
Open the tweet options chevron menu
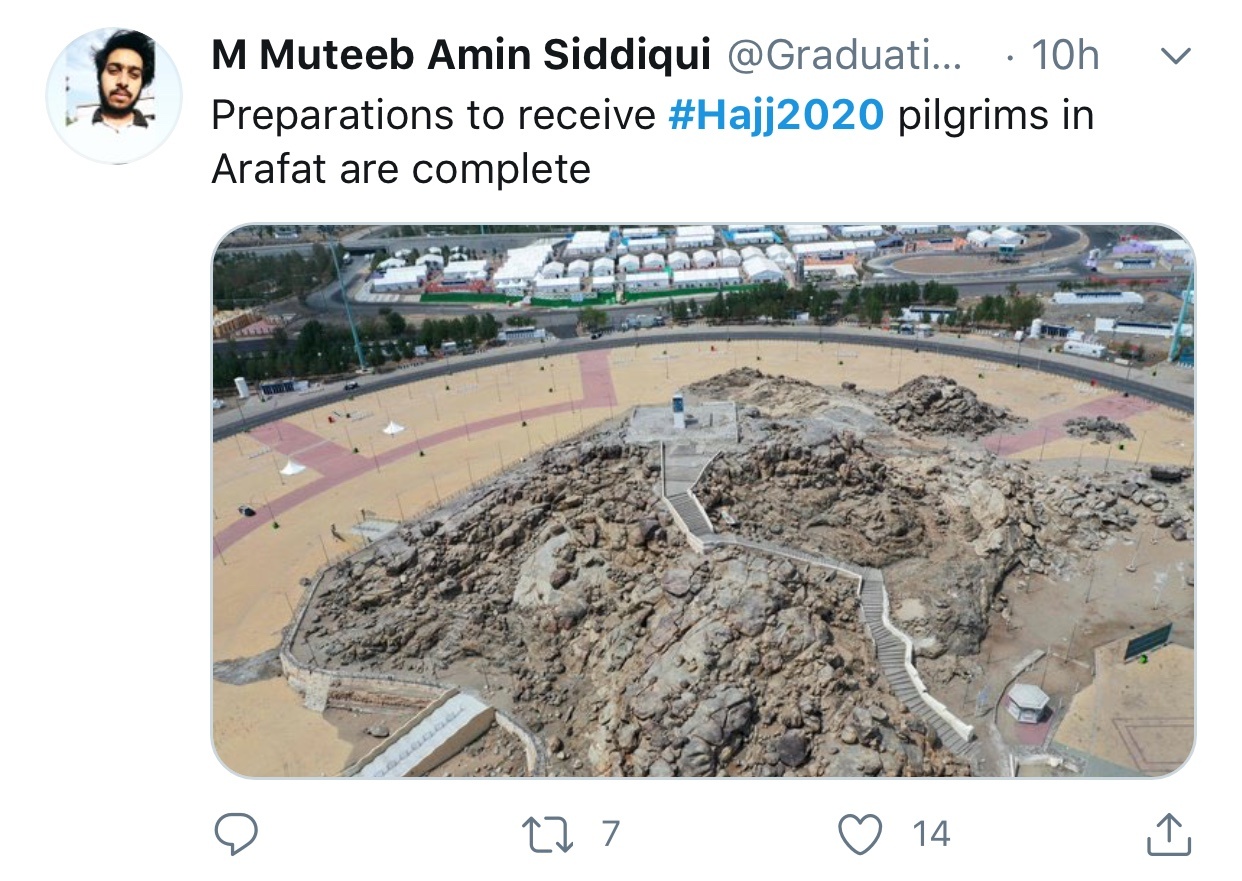[x=1176, y=57]
